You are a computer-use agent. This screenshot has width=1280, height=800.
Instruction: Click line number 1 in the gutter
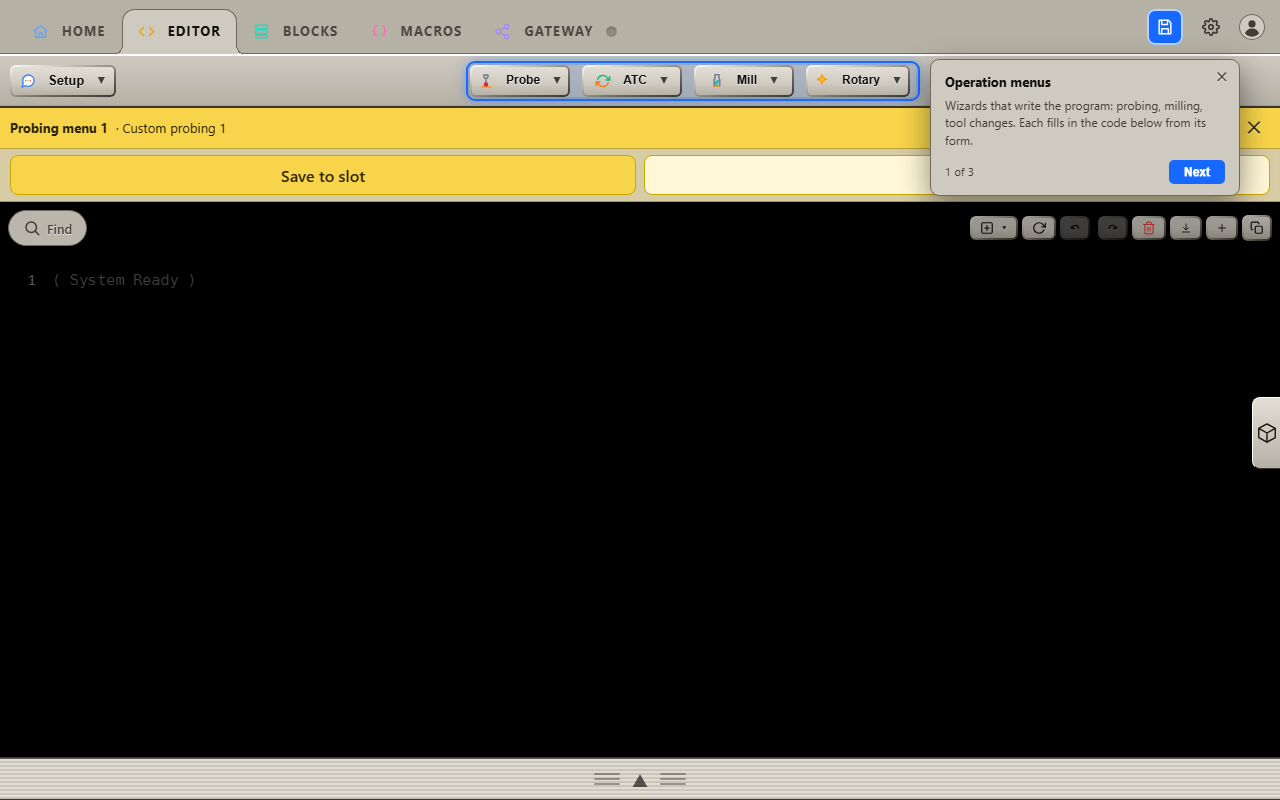click(32, 280)
